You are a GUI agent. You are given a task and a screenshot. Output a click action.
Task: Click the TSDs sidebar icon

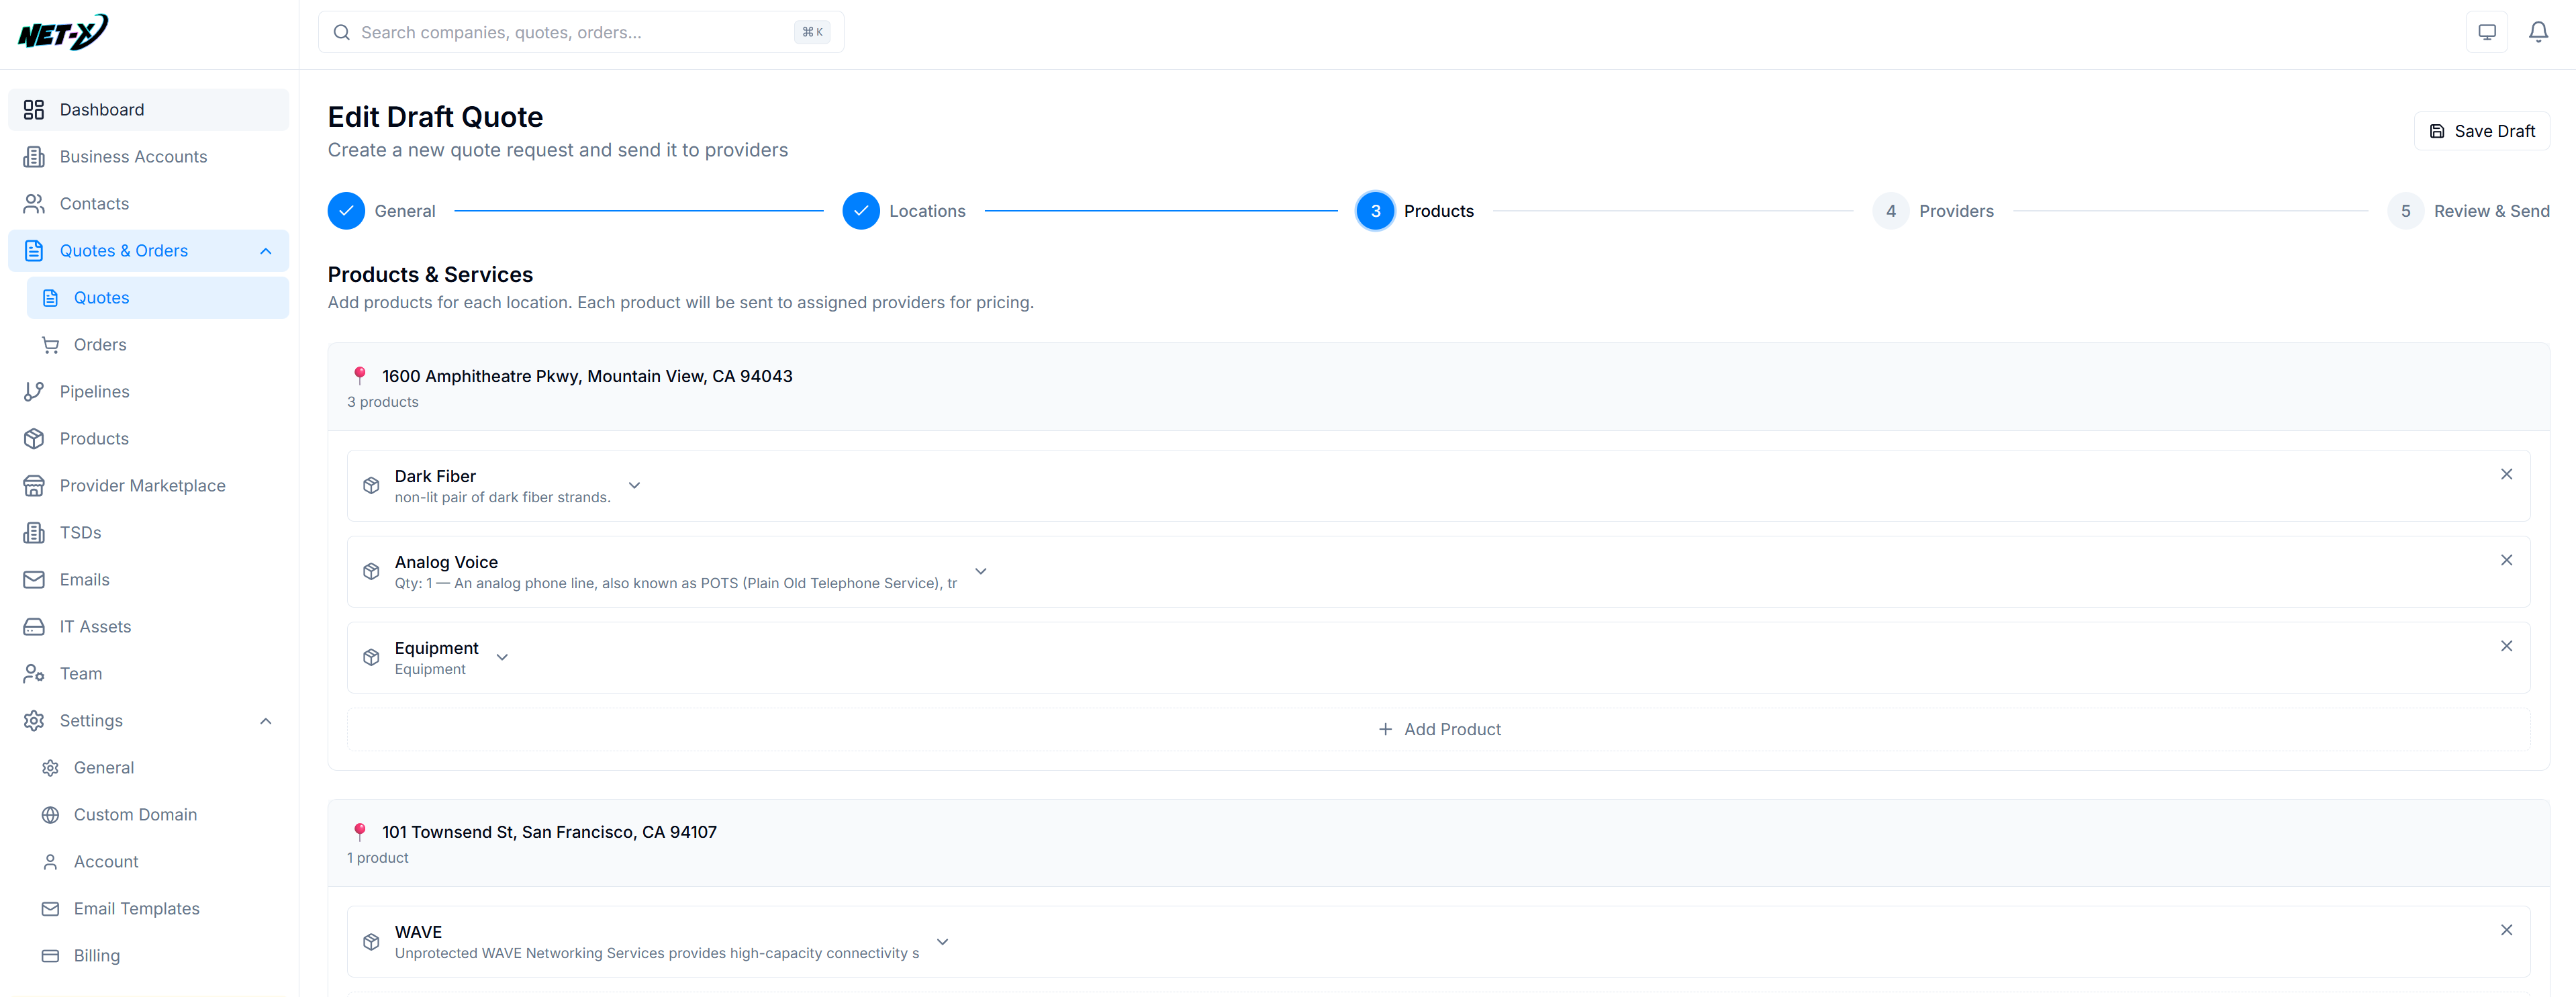[x=34, y=532]
